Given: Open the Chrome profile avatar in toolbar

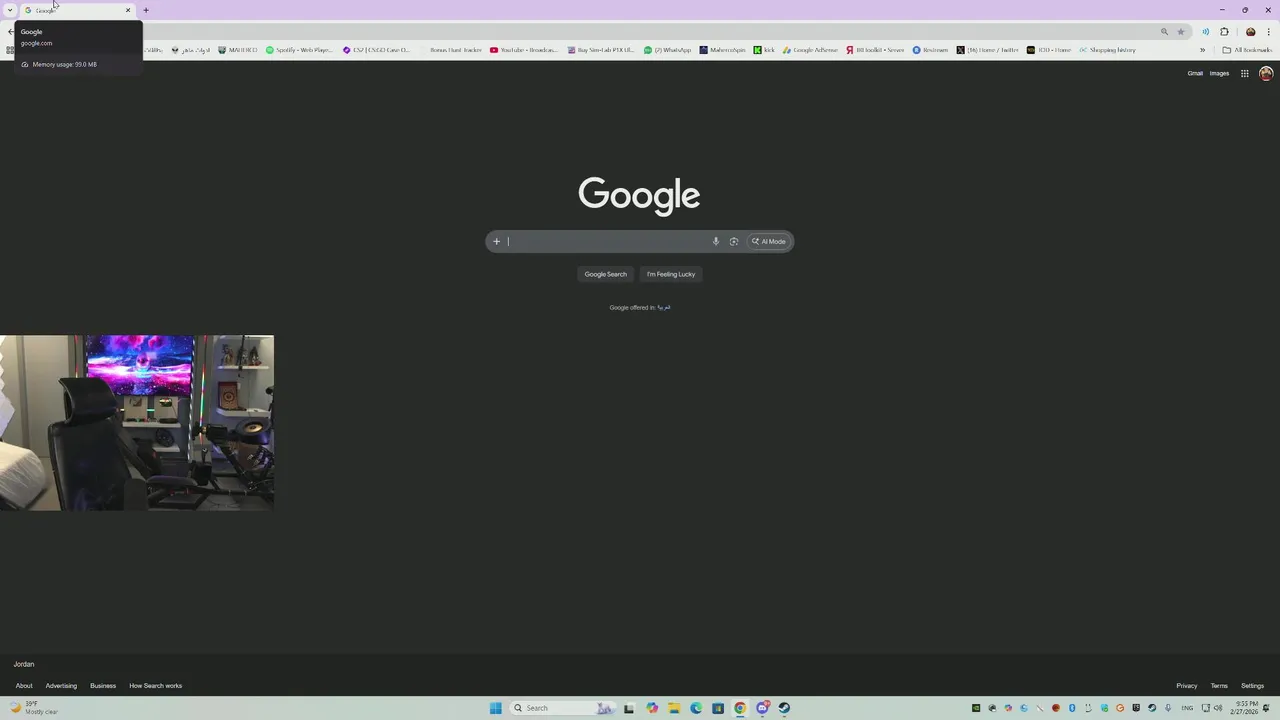Looking at the screenshot, I should tap(1250, 32).
